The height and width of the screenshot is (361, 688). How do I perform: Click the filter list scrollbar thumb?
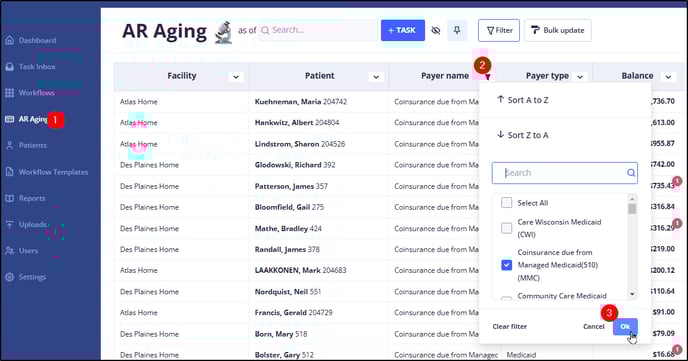pyautogui.click(x=632, y=209)
